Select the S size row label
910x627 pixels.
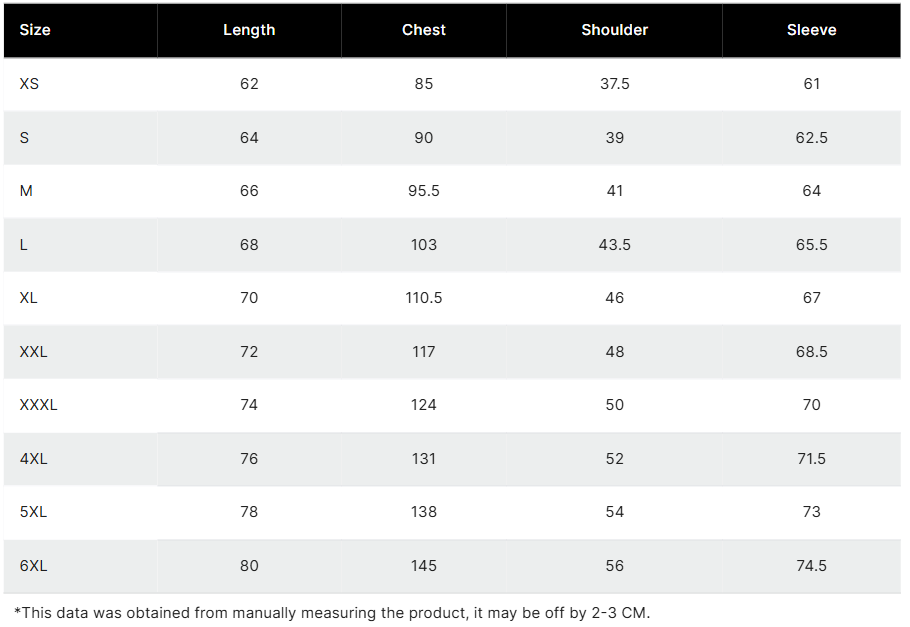coord(24,138)
